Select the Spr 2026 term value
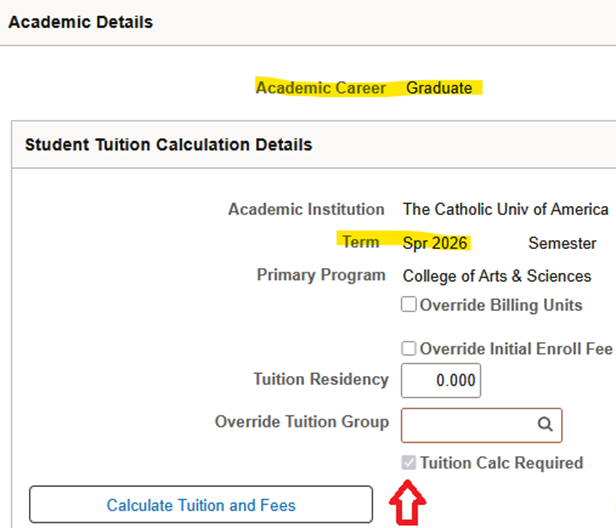Viewport: 616px width, 528px height. [x=435, y=243]
